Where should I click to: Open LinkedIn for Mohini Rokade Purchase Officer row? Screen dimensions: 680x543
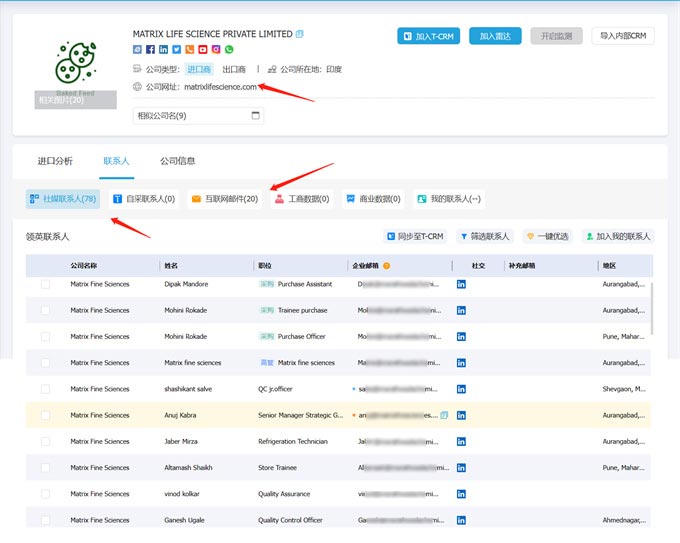coord(461,337)
